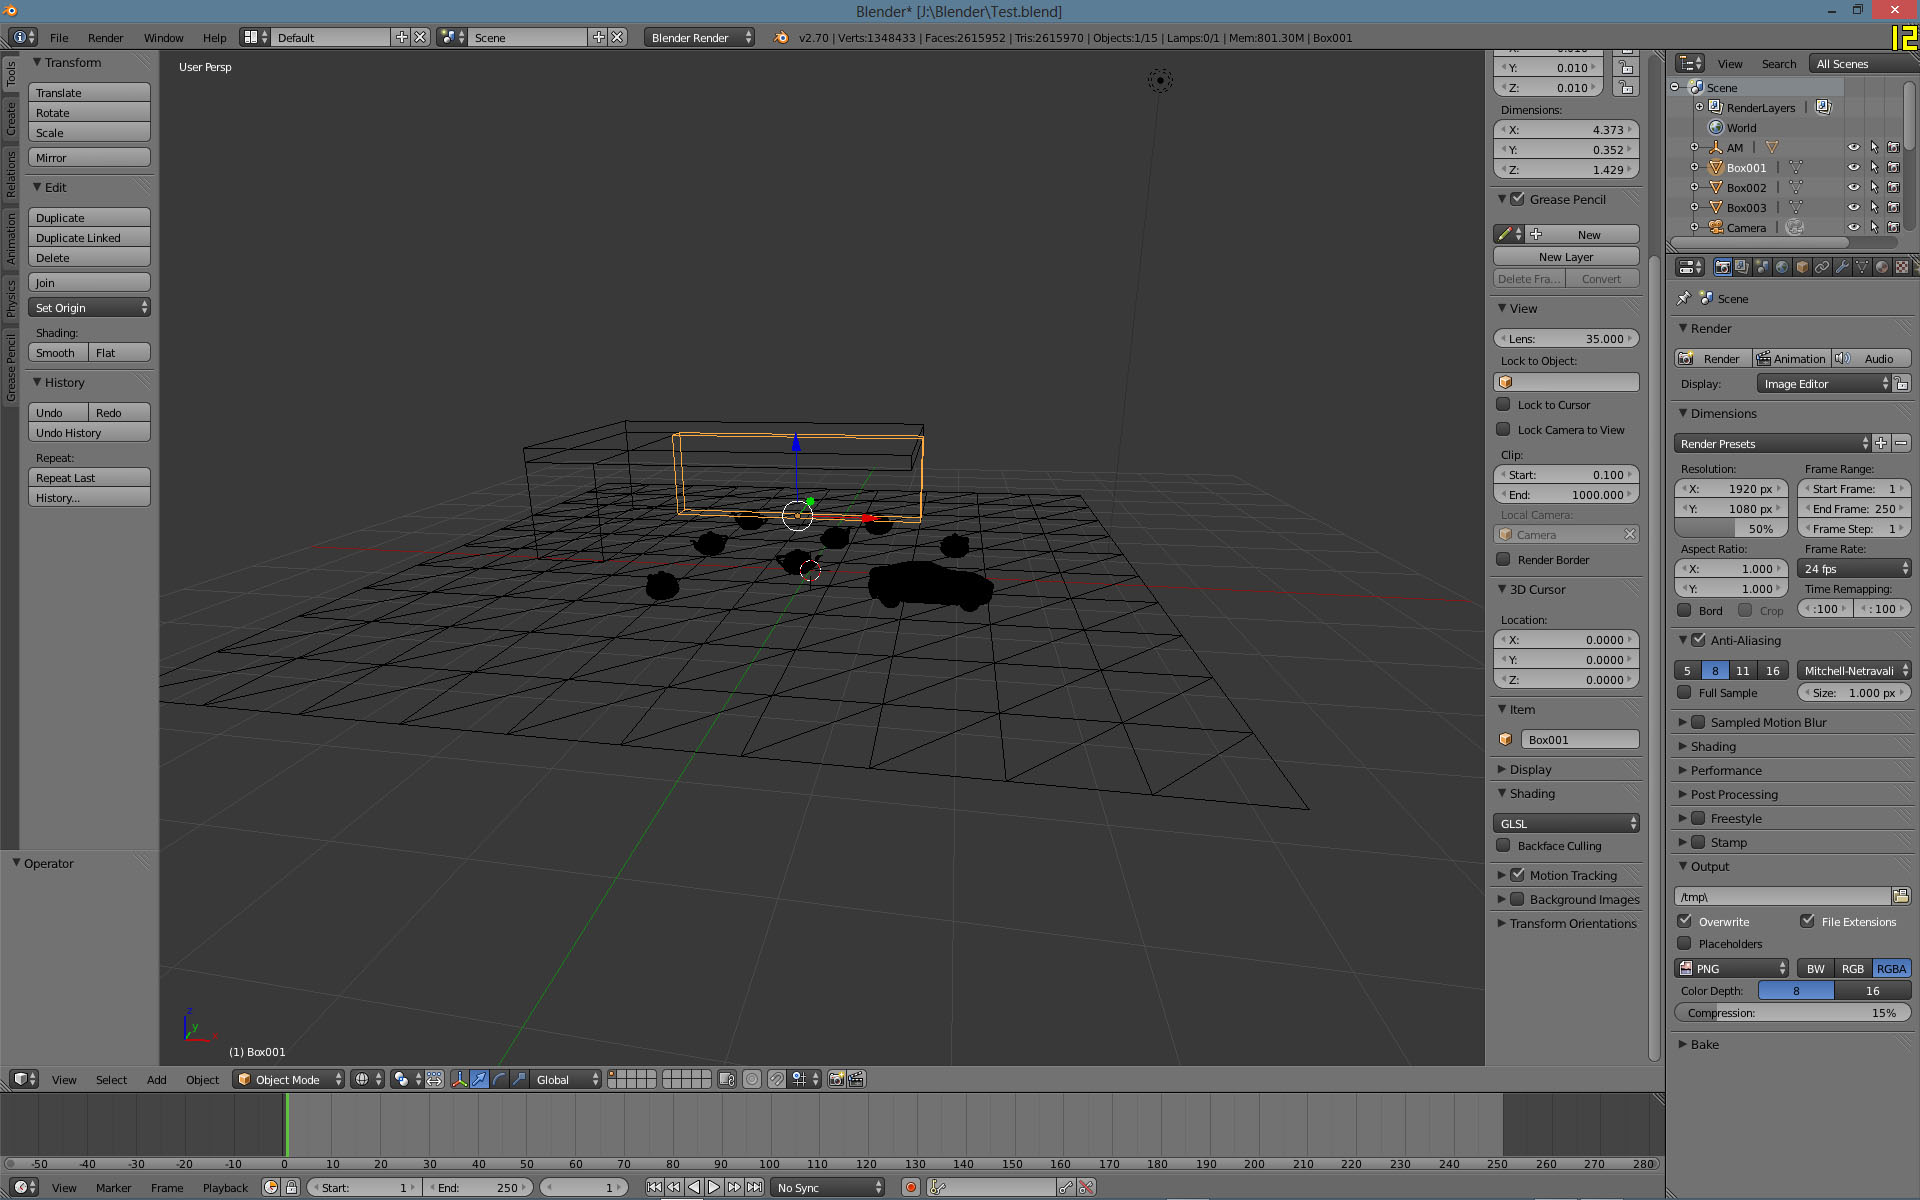Click the Object constraints chain icon
The image size is (1920, 1200).
pos(1822,267)
